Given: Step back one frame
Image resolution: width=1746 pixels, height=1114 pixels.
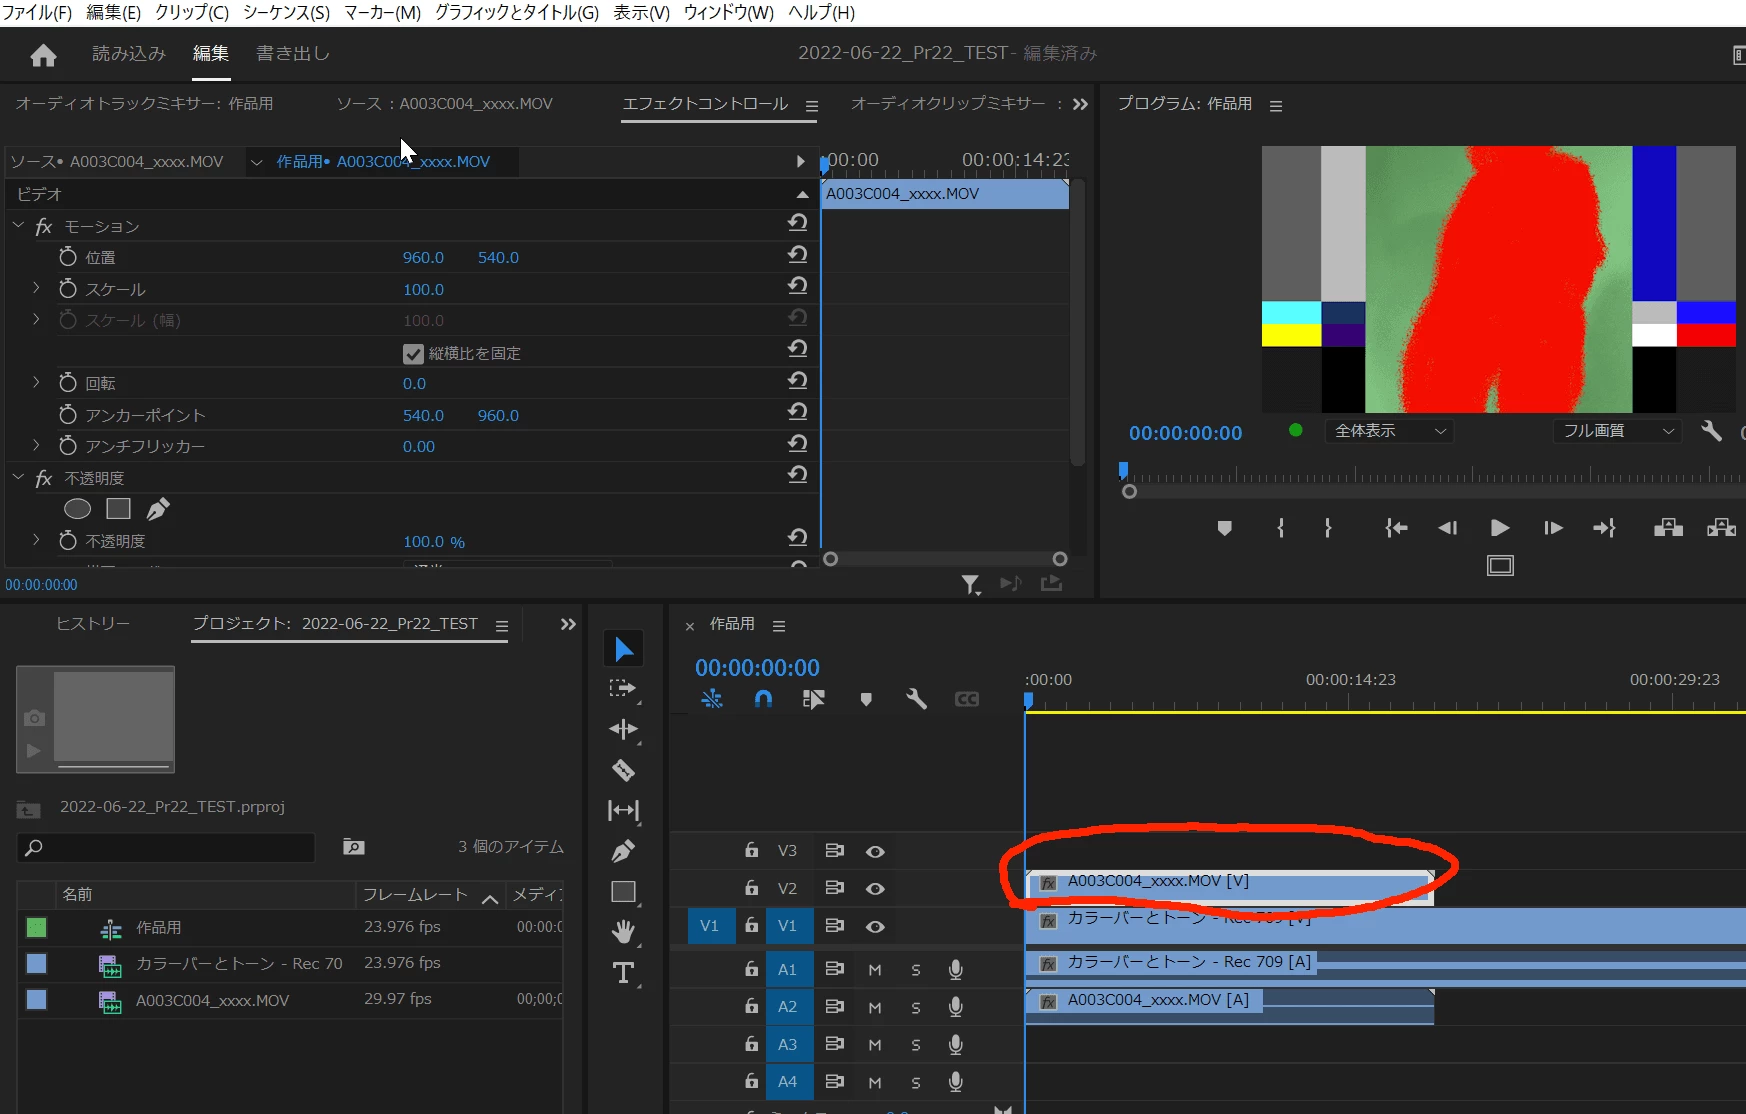Looking at the screenshot, I should [1447, 528].
